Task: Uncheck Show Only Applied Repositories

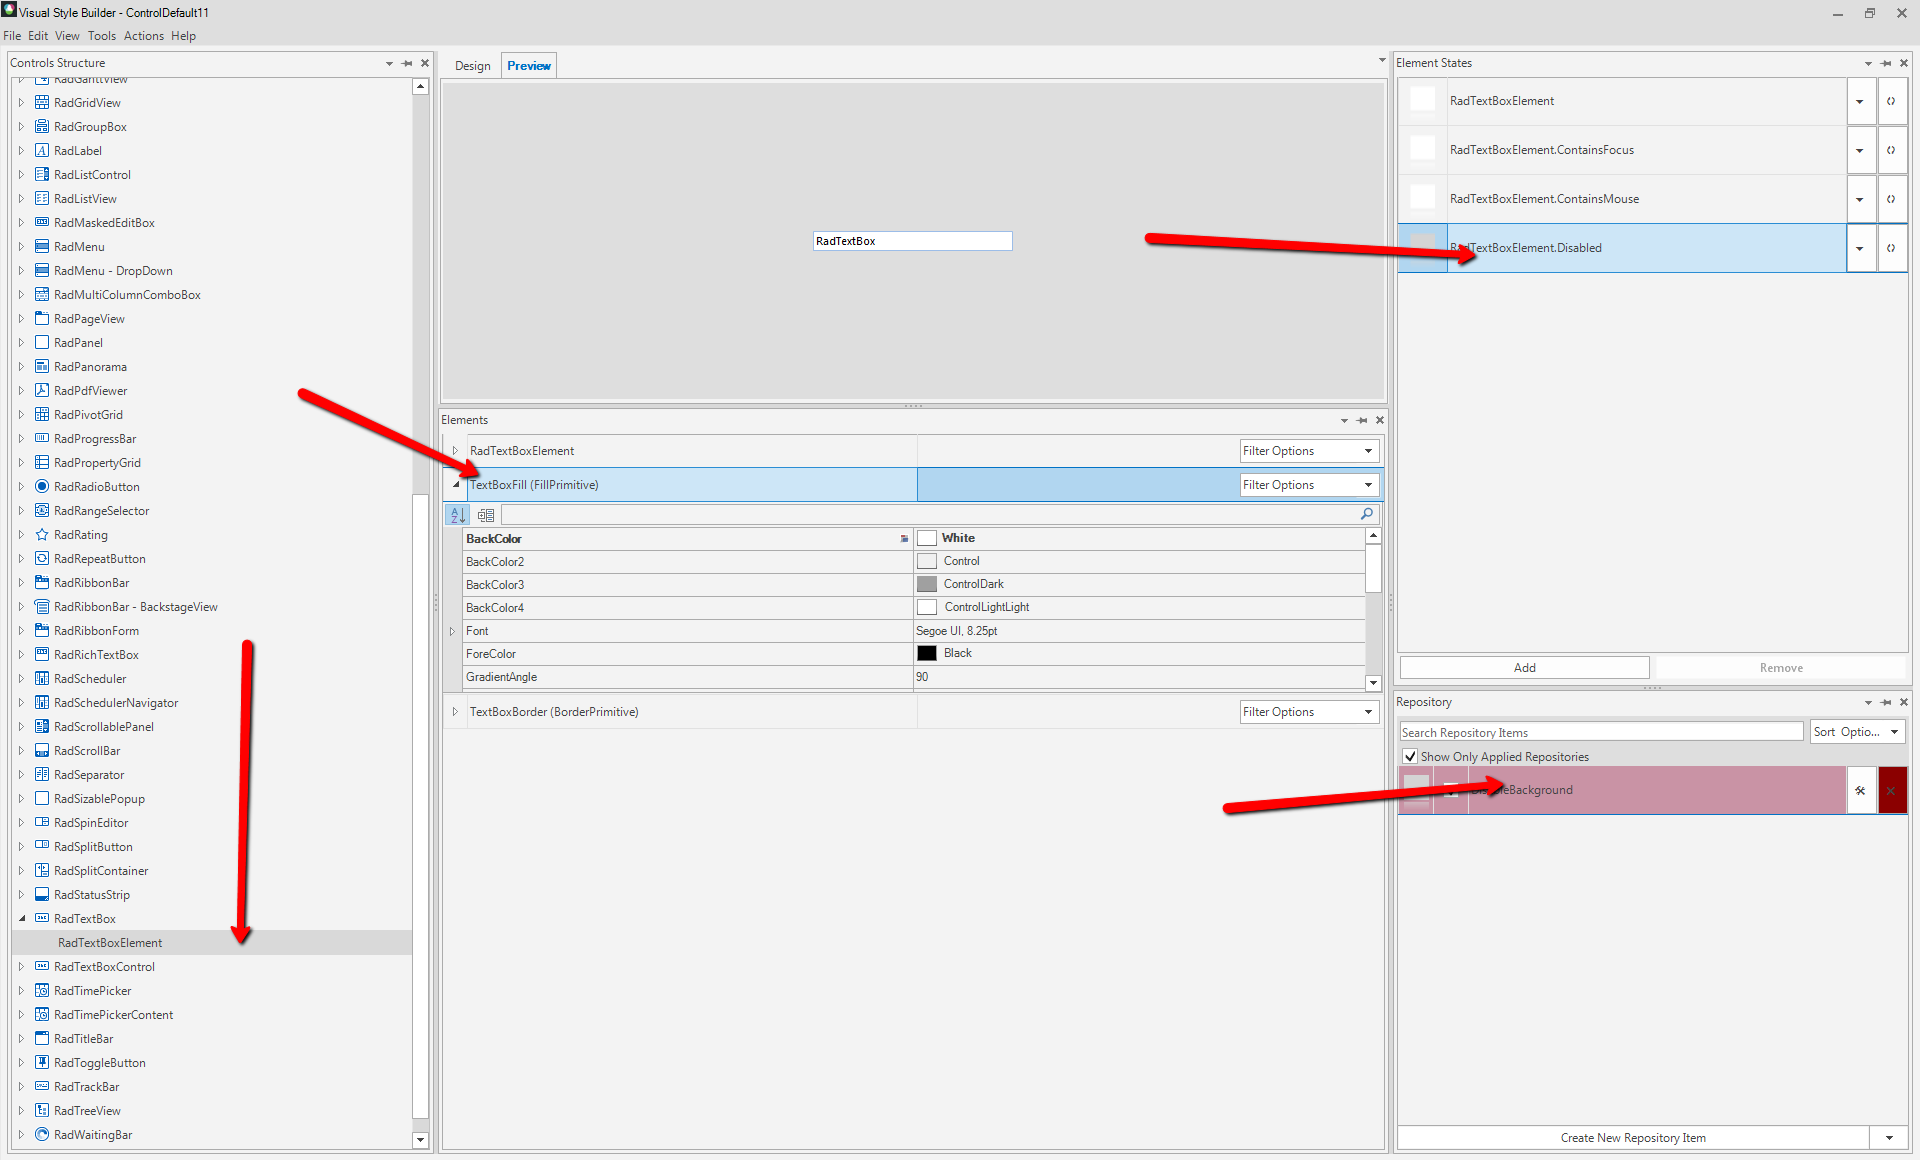Action: (x=1410, y=757)
